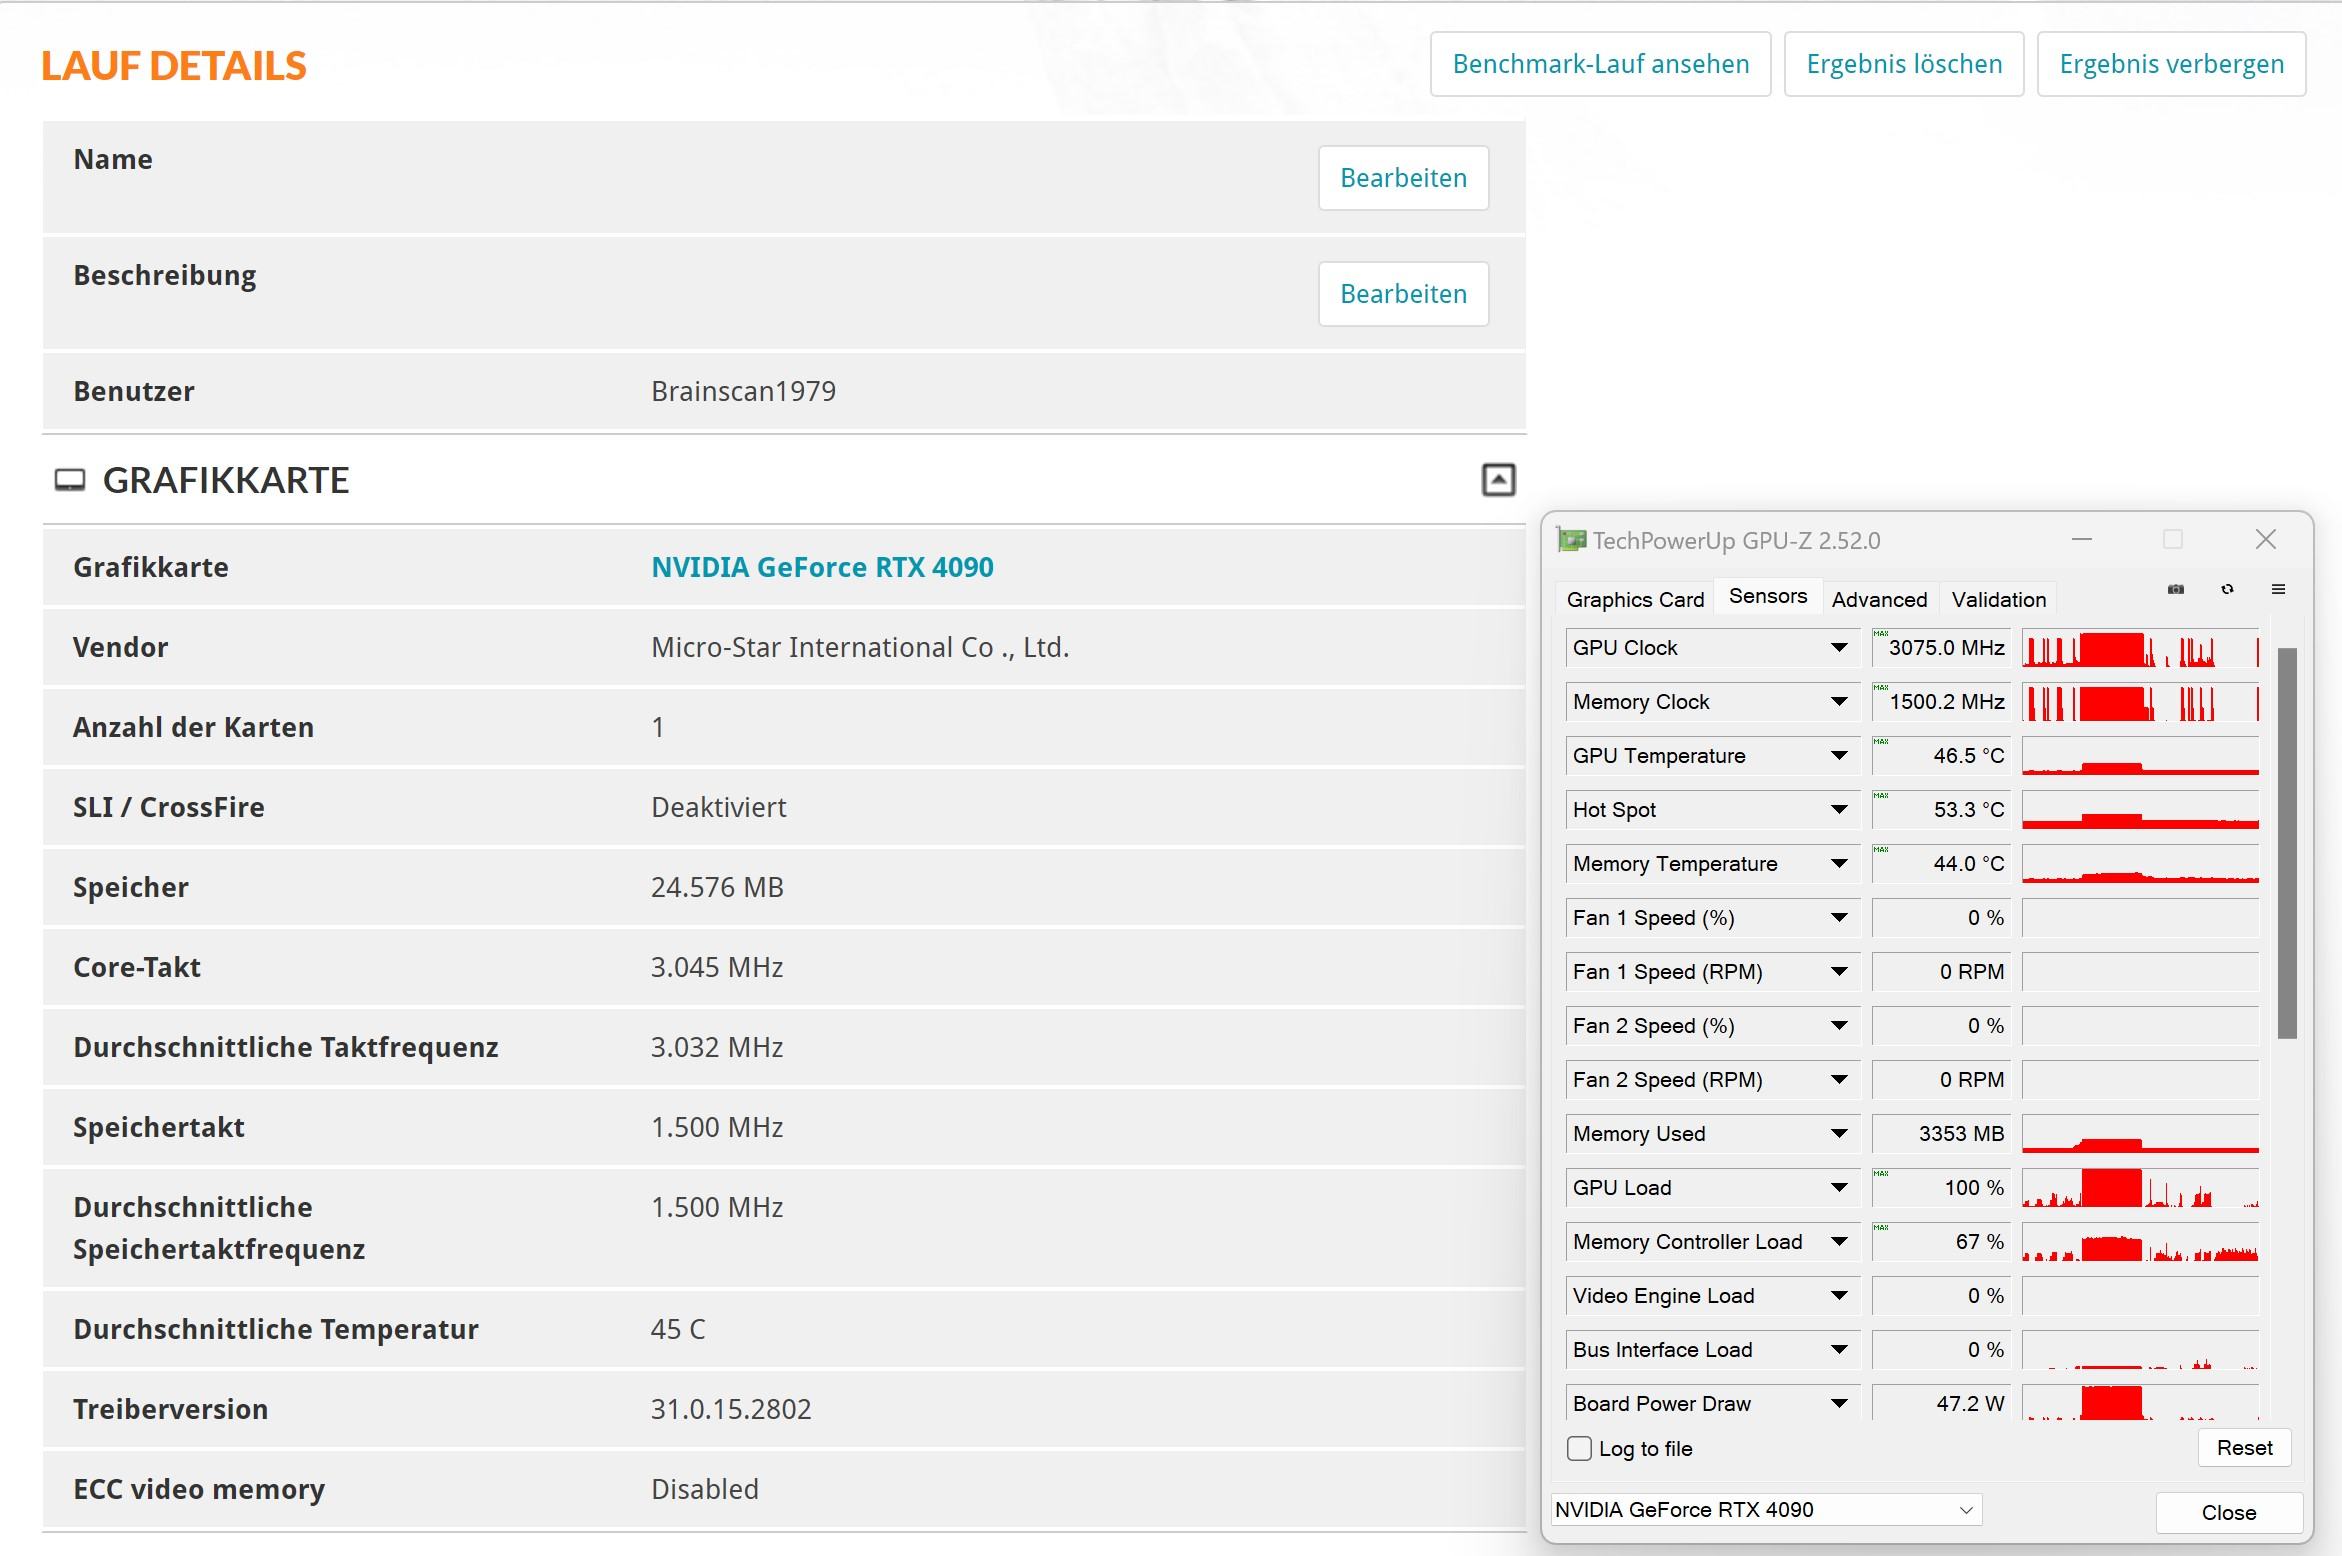The width and height of the screenshot is (2342, 1556).
Task: Open the NVIDIA GeForce RTX 4090 device selector
Action: [x=1765, y=1510]
